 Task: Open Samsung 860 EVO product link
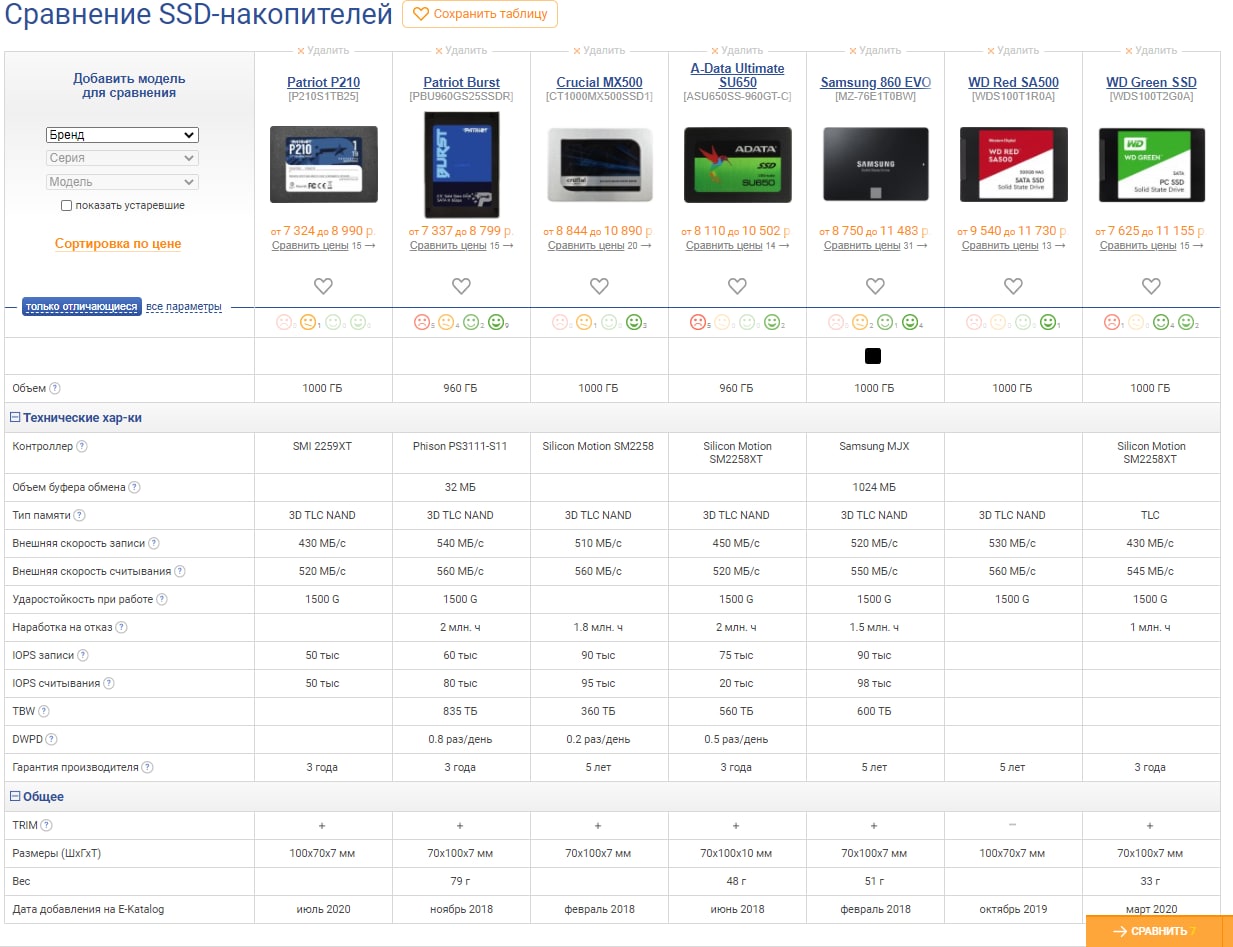click(x=875, y=83)
